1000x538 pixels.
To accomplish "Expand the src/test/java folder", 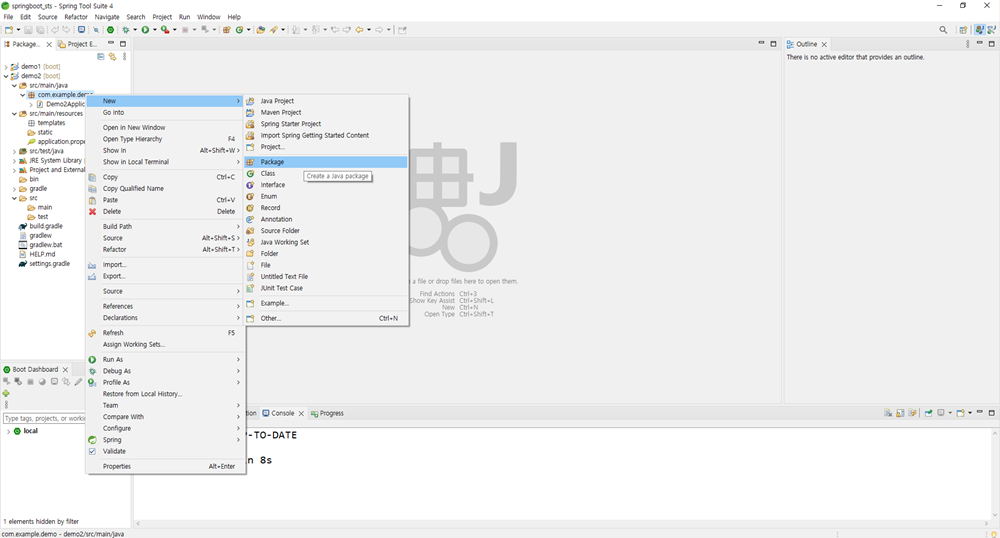I will (x=15, y=151).
